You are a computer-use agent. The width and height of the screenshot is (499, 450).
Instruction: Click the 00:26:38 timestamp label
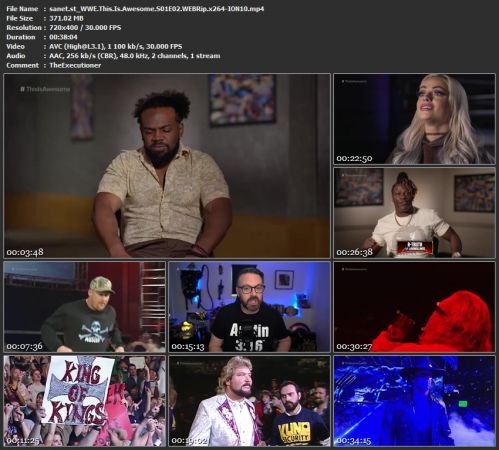click(355, 252)
